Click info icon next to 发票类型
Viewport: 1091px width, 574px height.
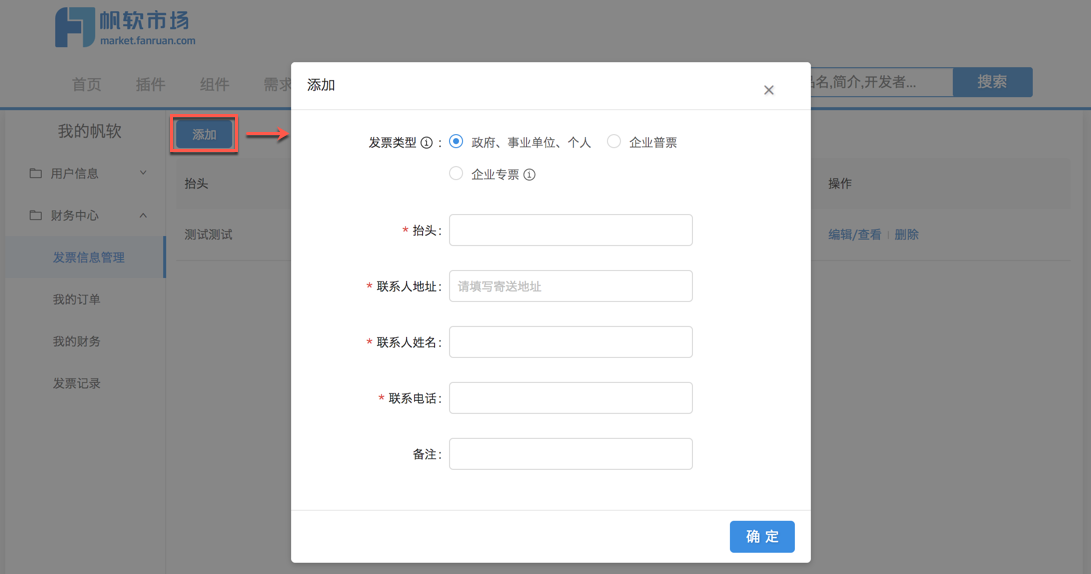coord(427,143)
